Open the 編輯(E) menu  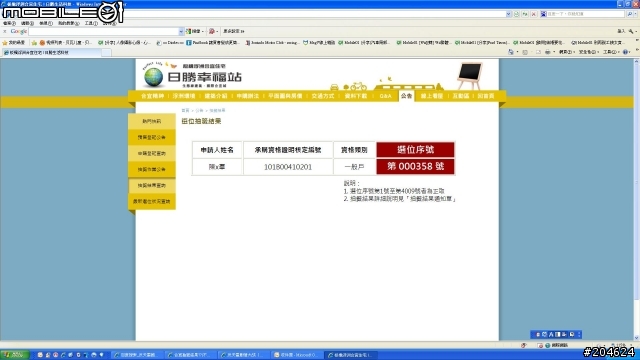click(x=27, y=23)
